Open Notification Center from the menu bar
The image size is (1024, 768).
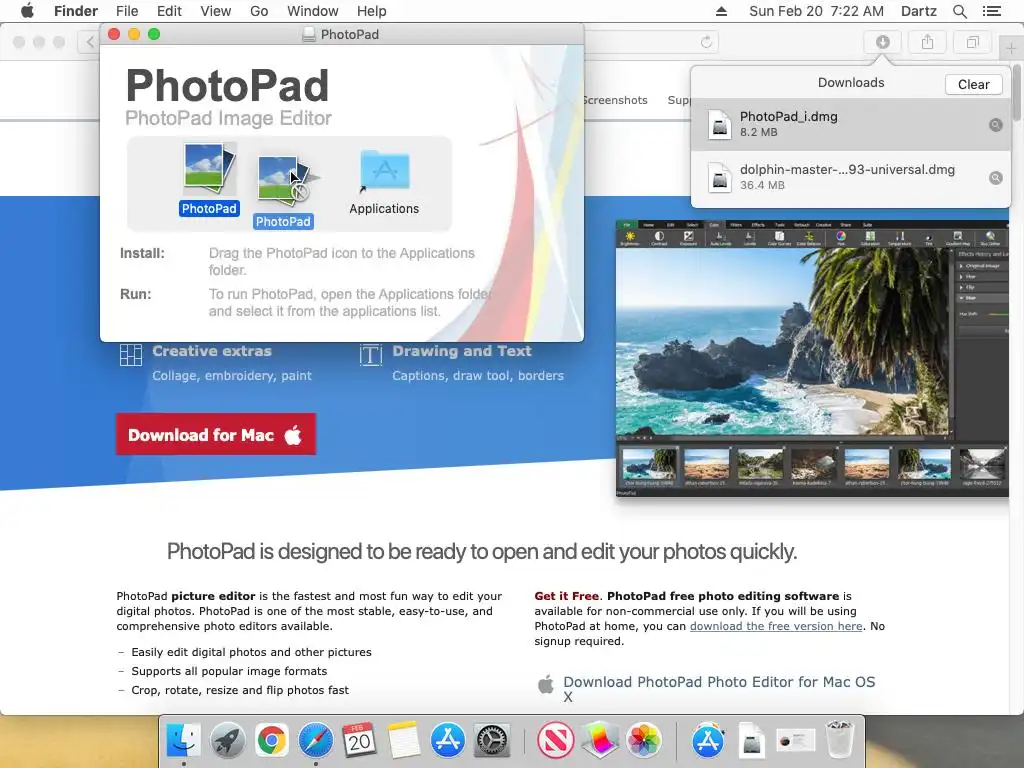click(x=991, y=11)
